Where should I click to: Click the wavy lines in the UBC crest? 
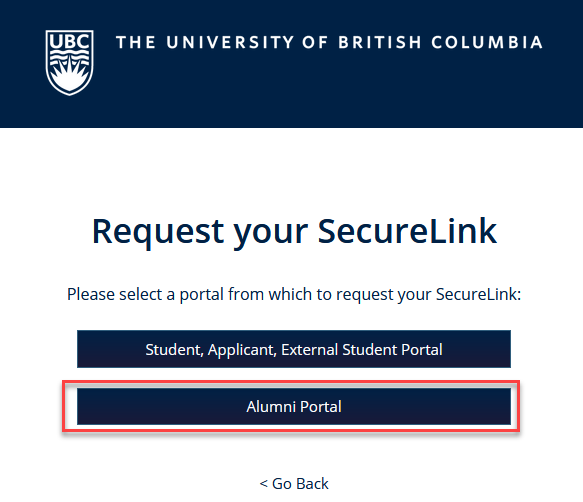70,57
